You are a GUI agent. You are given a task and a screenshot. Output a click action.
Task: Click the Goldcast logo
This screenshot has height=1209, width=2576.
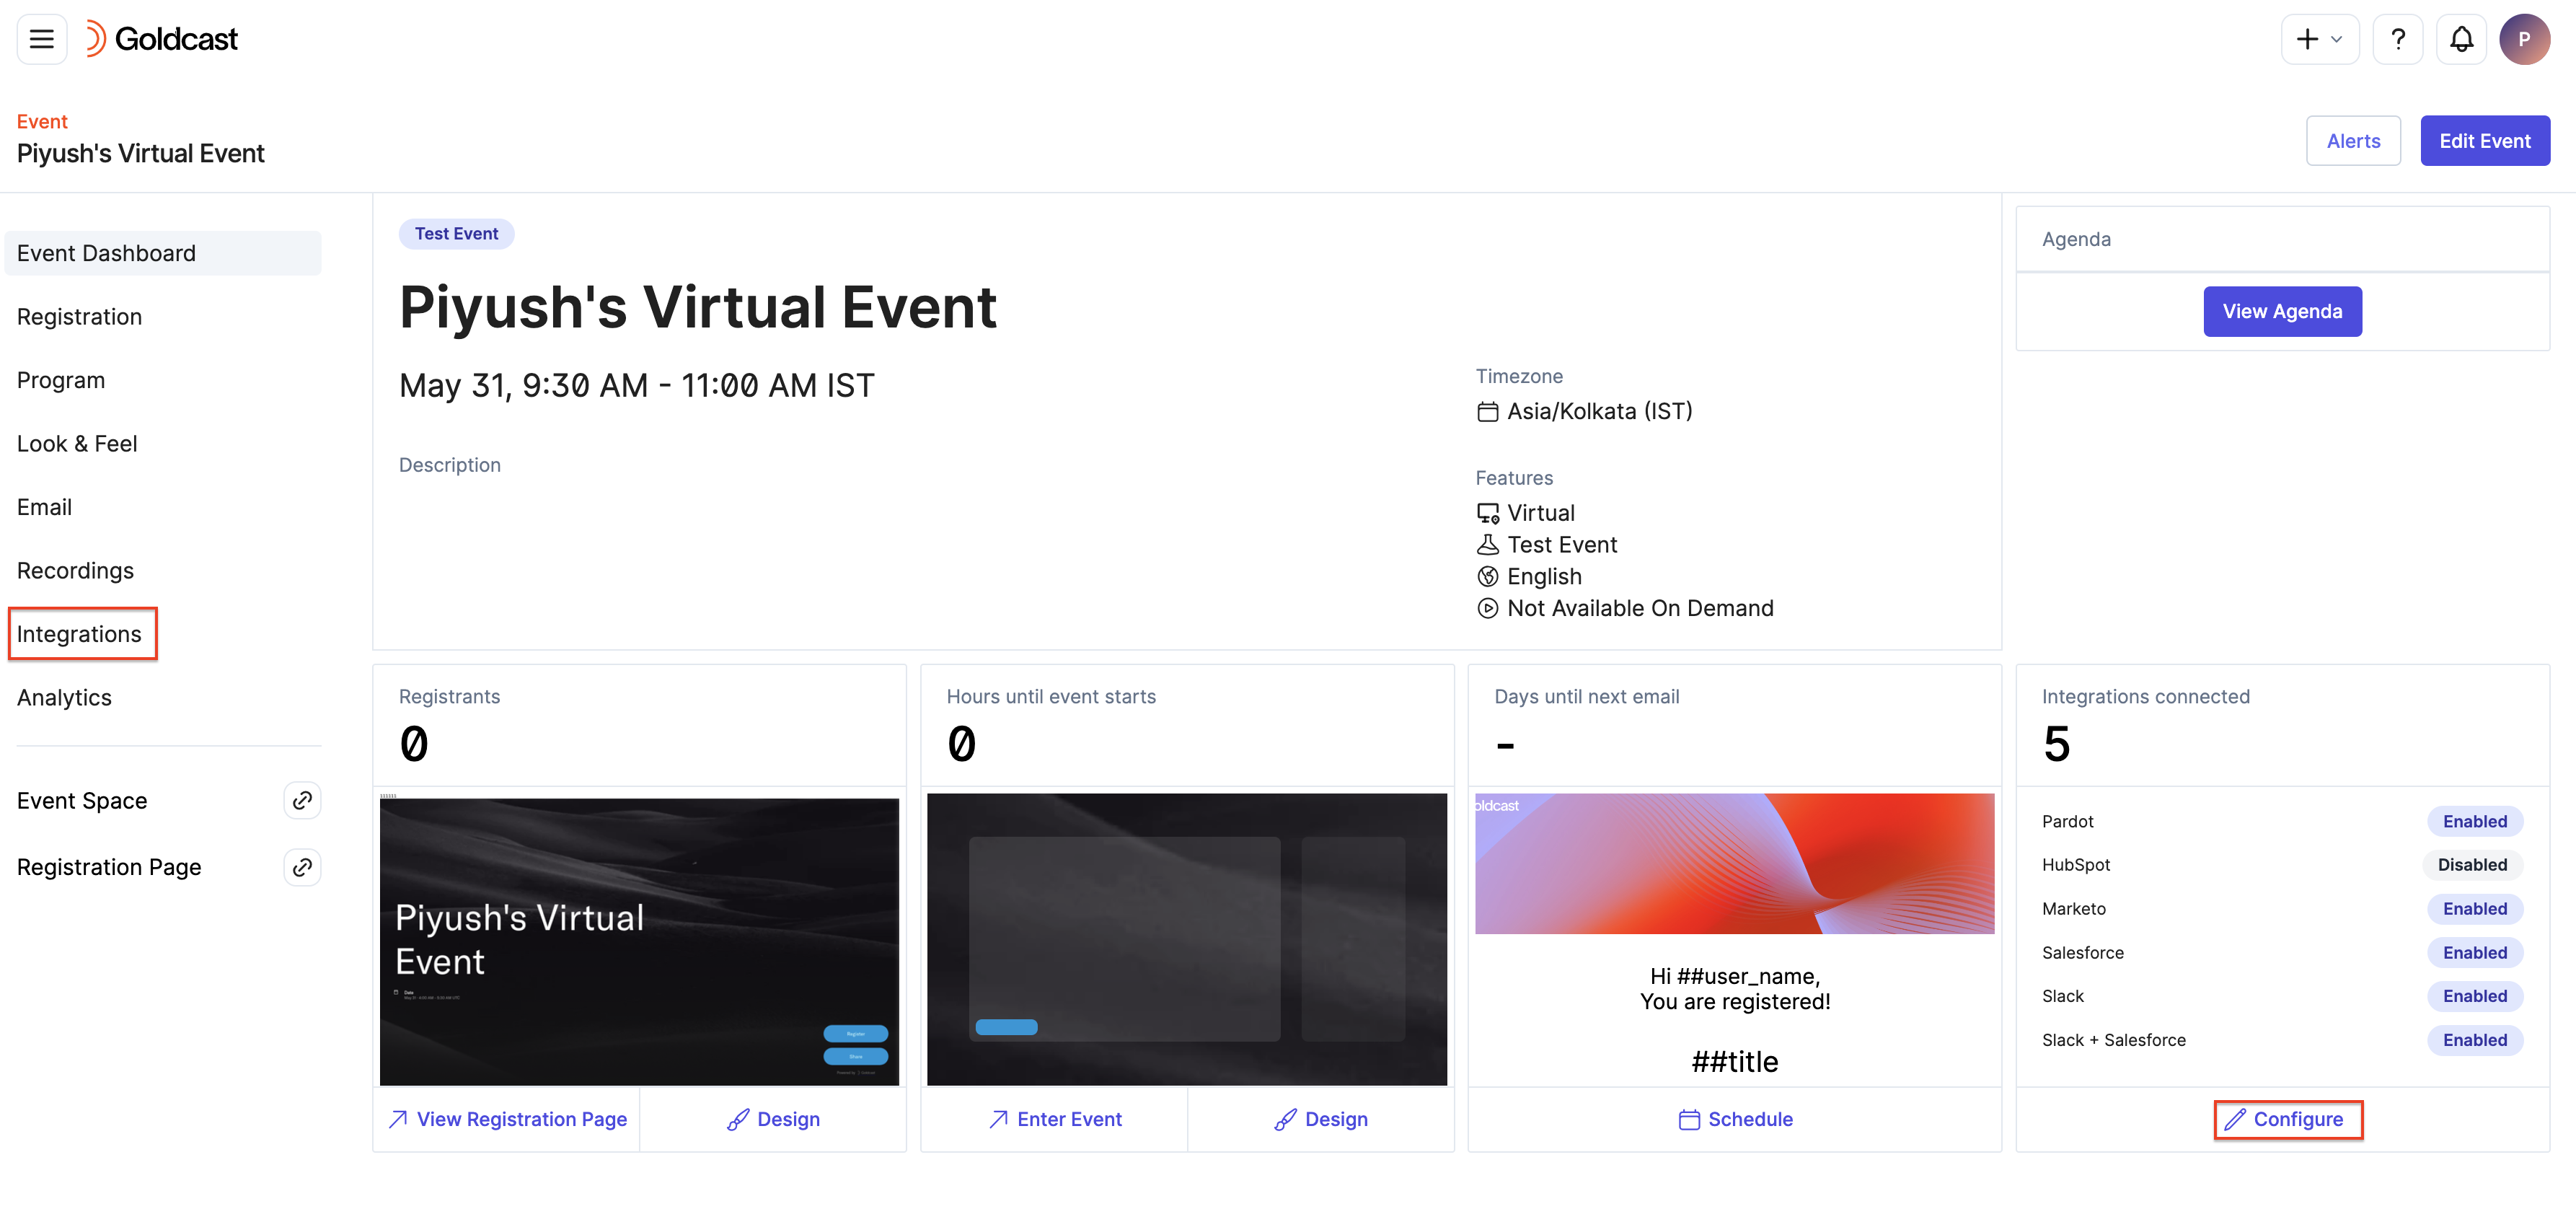pyautogui.click(x=162, y=39)
